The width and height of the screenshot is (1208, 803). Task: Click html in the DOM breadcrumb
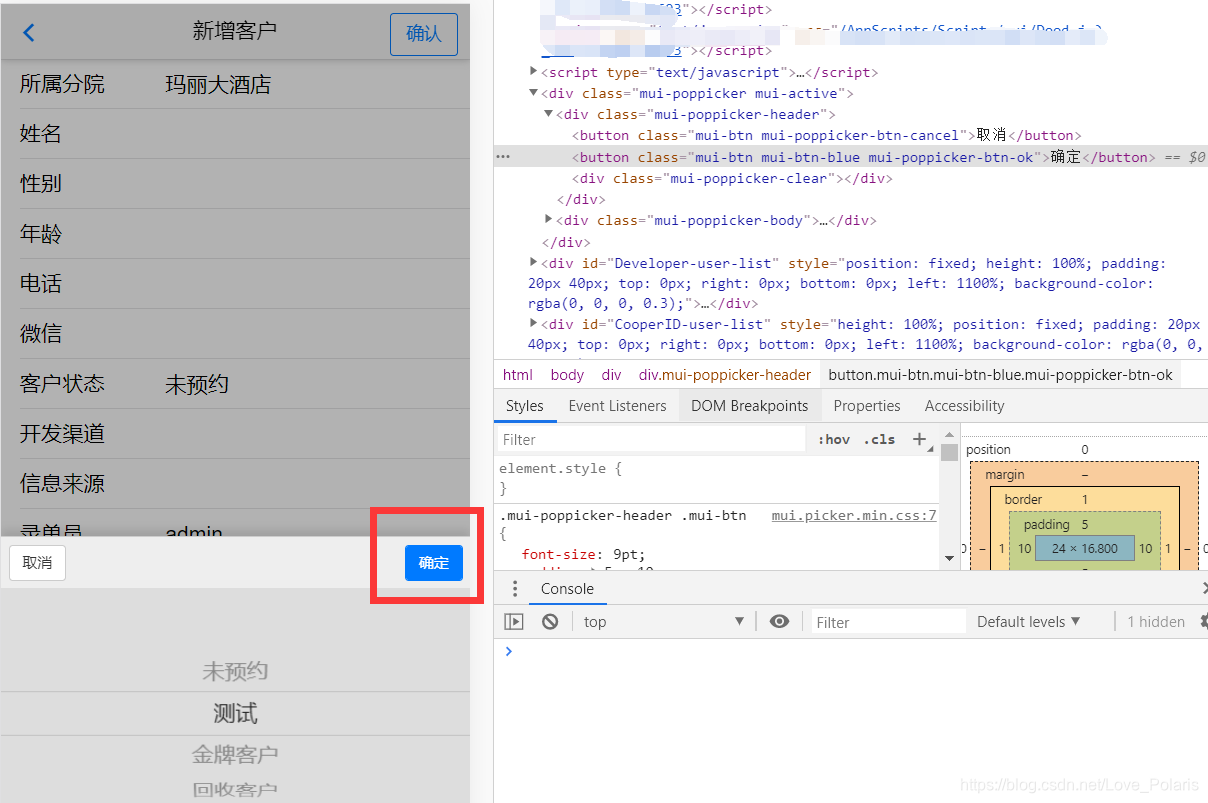[518, 375]
